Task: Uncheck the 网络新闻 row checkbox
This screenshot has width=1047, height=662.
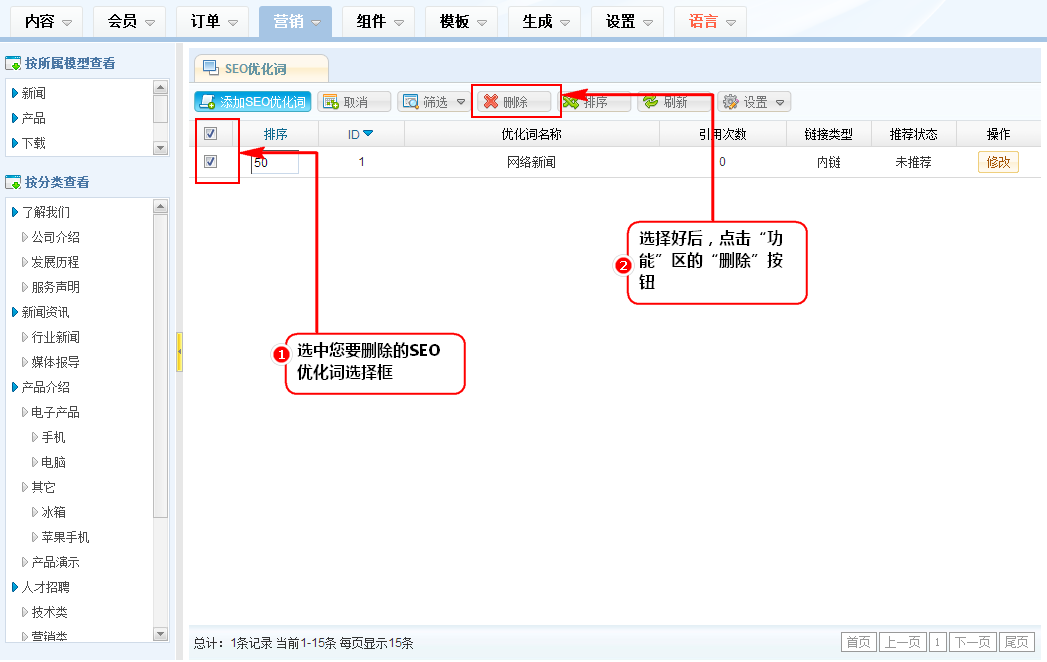Action: point(211,161)
